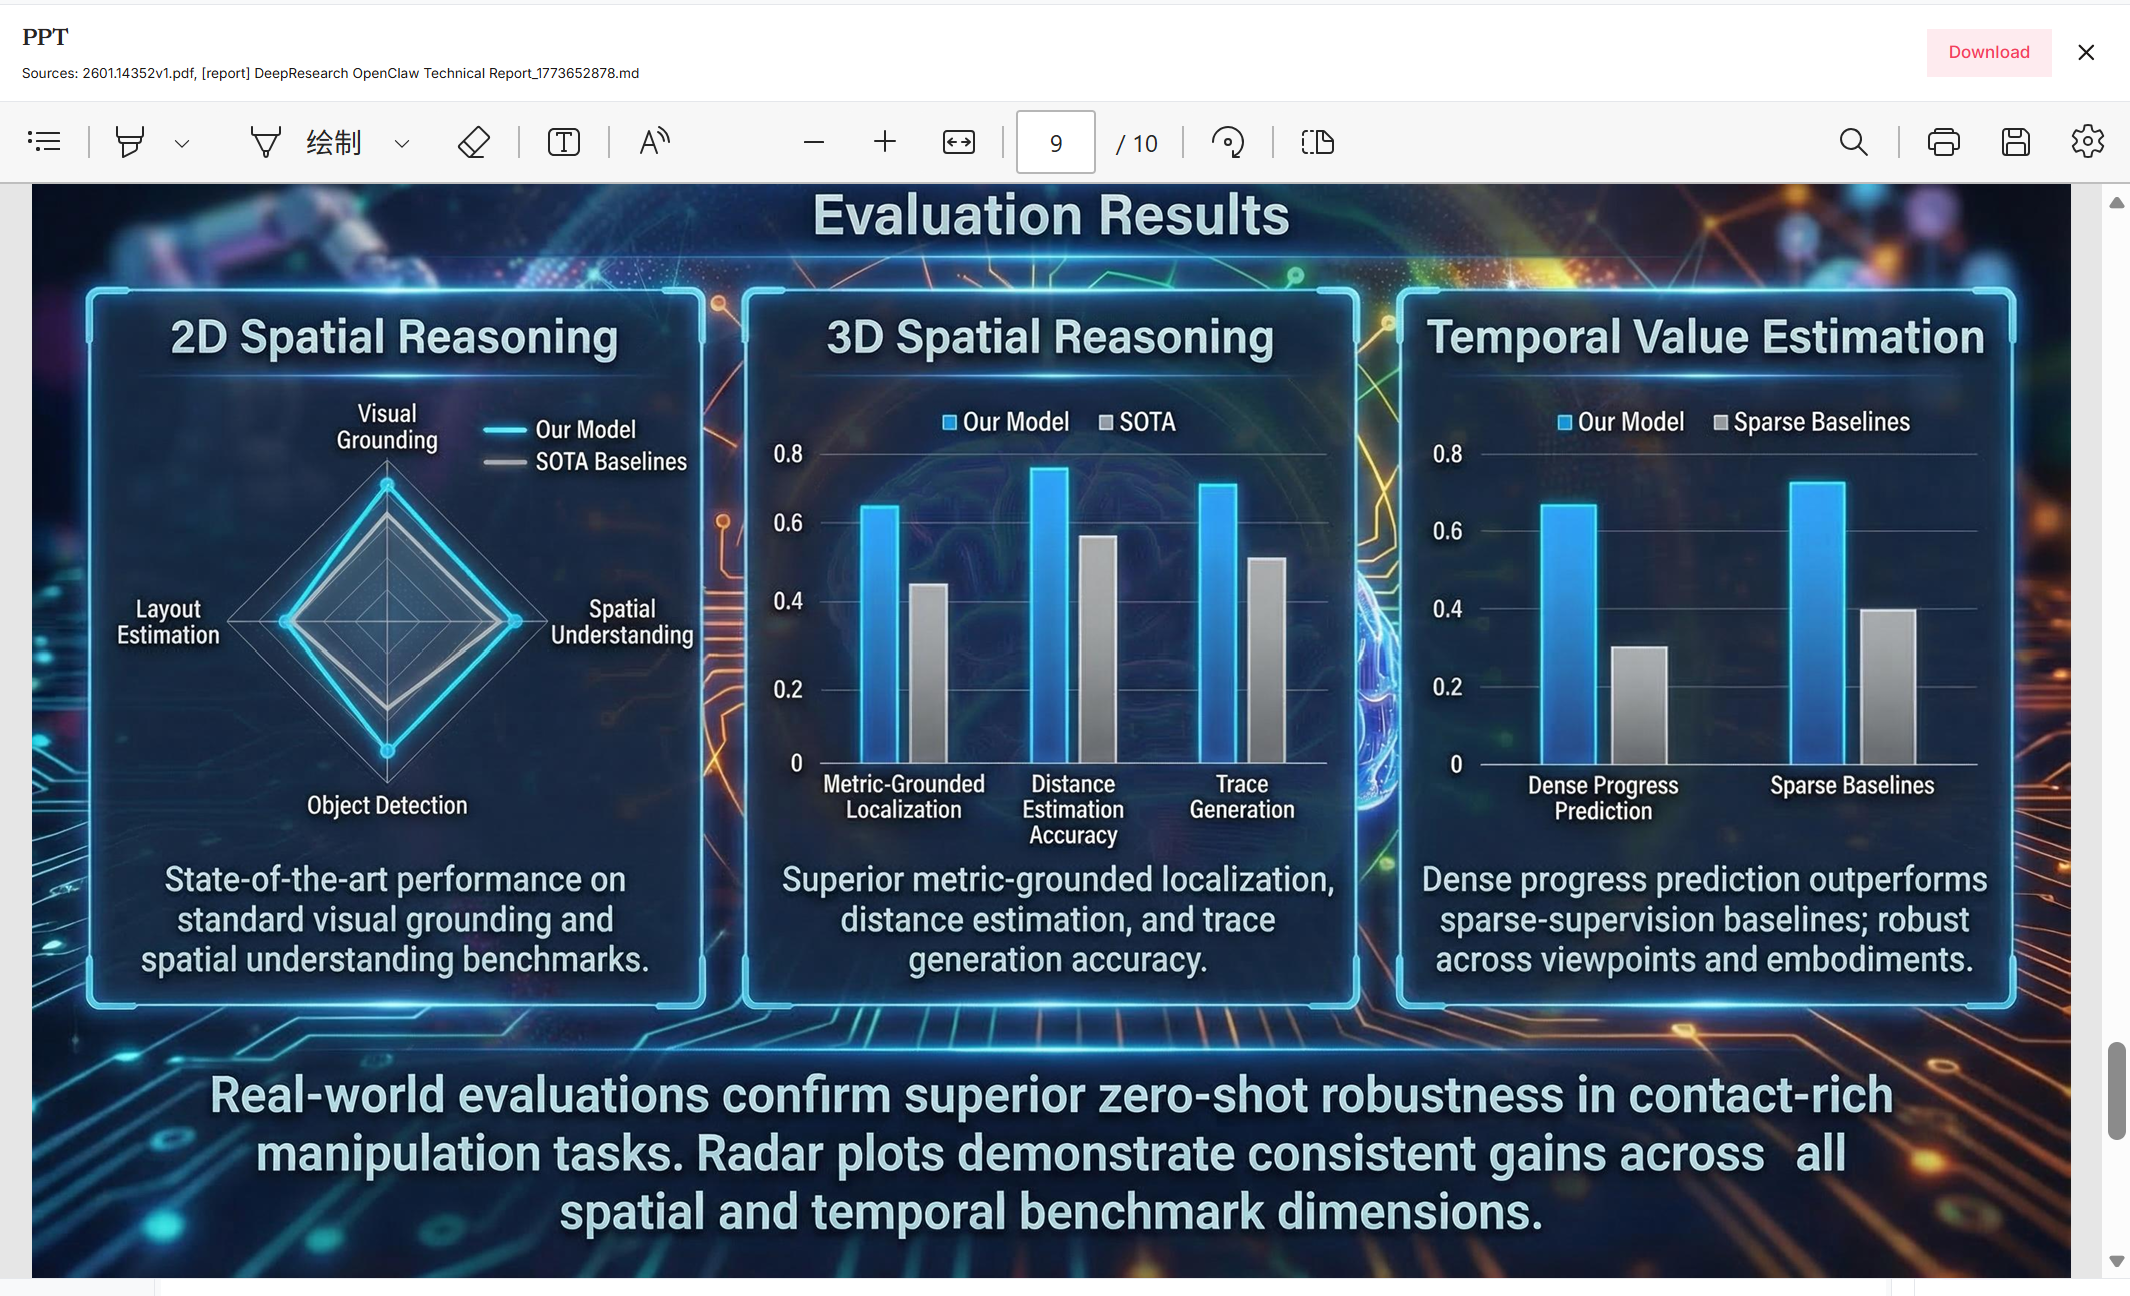
Task: Click the vertical scrollbar thumb
Action: tap(2117, 1090)
